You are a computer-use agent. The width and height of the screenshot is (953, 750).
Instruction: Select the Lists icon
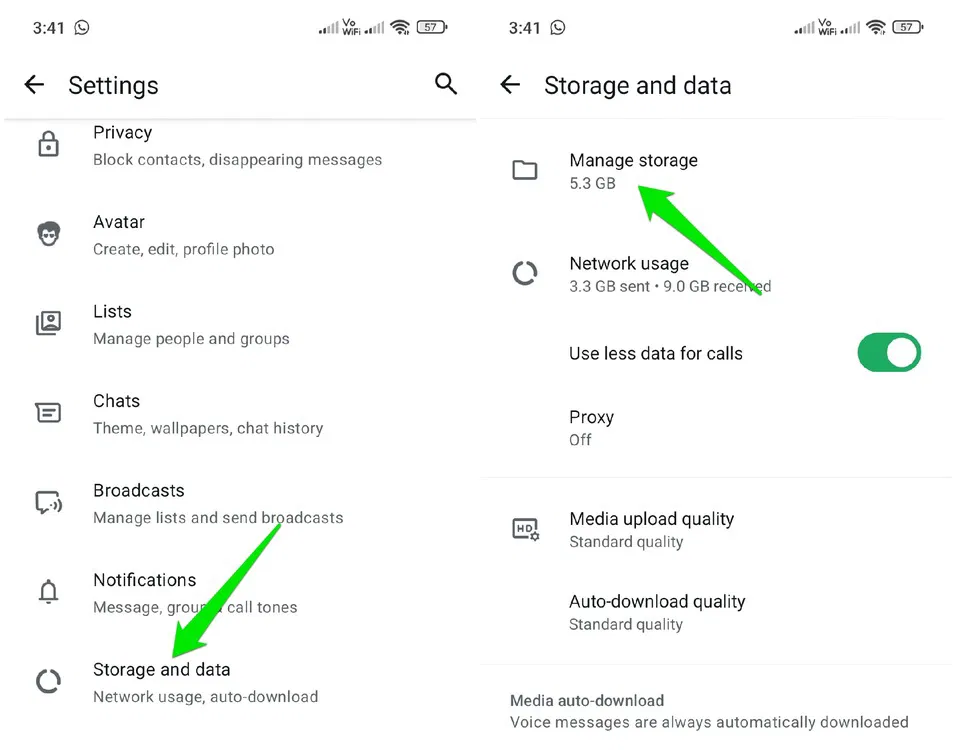pos(48,323)
